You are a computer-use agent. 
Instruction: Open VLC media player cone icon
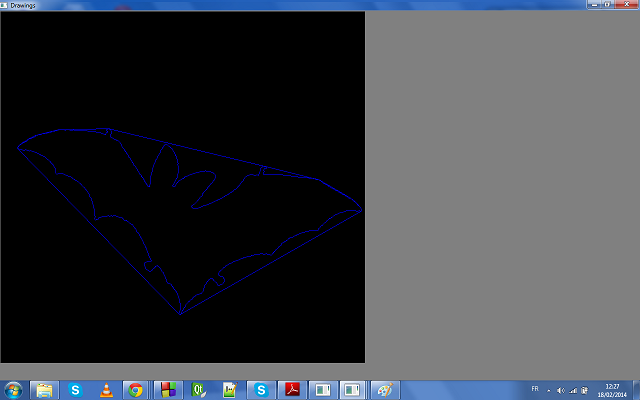[106, 390]
